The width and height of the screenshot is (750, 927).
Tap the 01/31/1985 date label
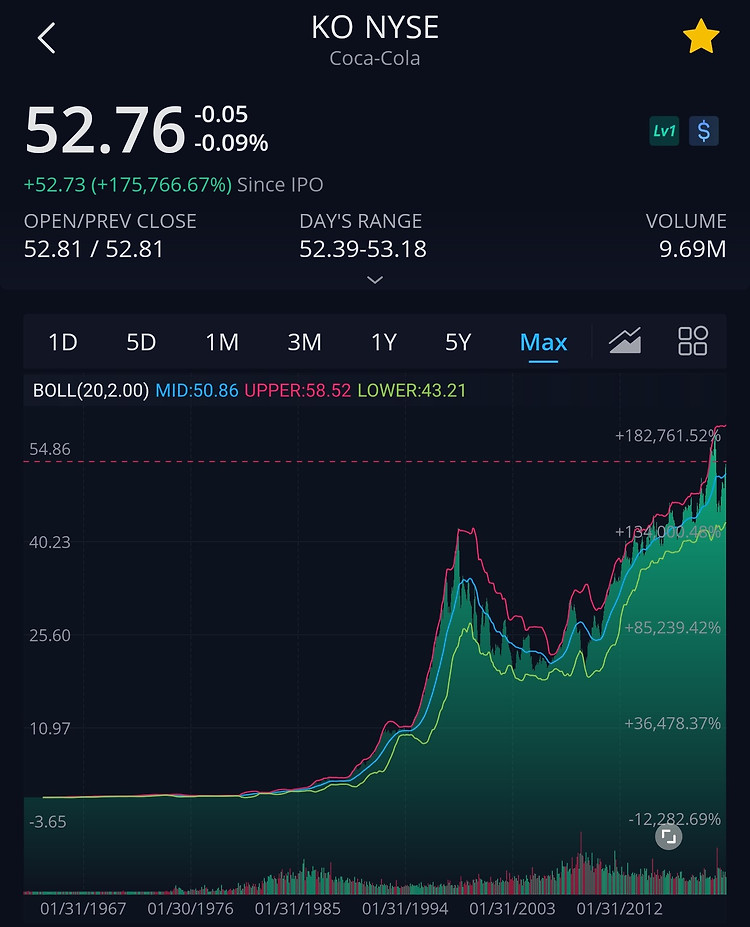297,909
